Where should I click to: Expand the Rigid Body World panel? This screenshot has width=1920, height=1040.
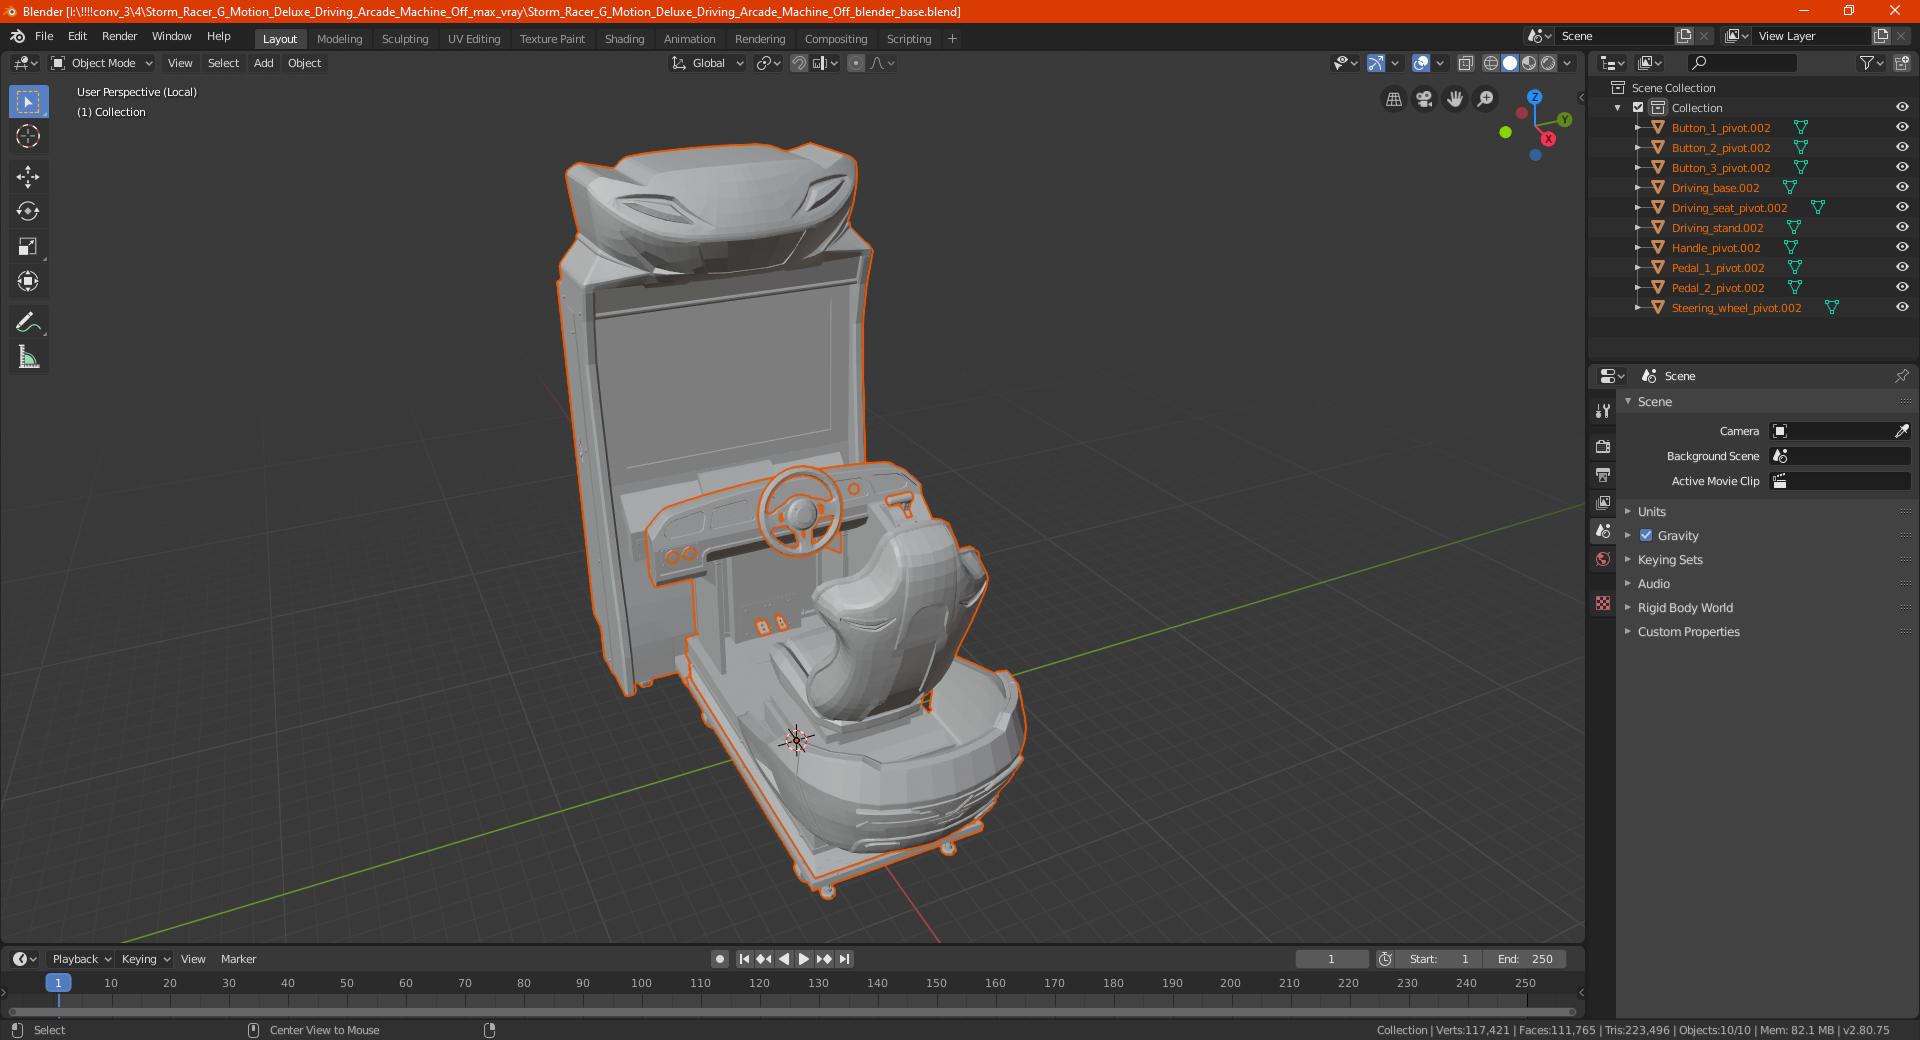1685,607
